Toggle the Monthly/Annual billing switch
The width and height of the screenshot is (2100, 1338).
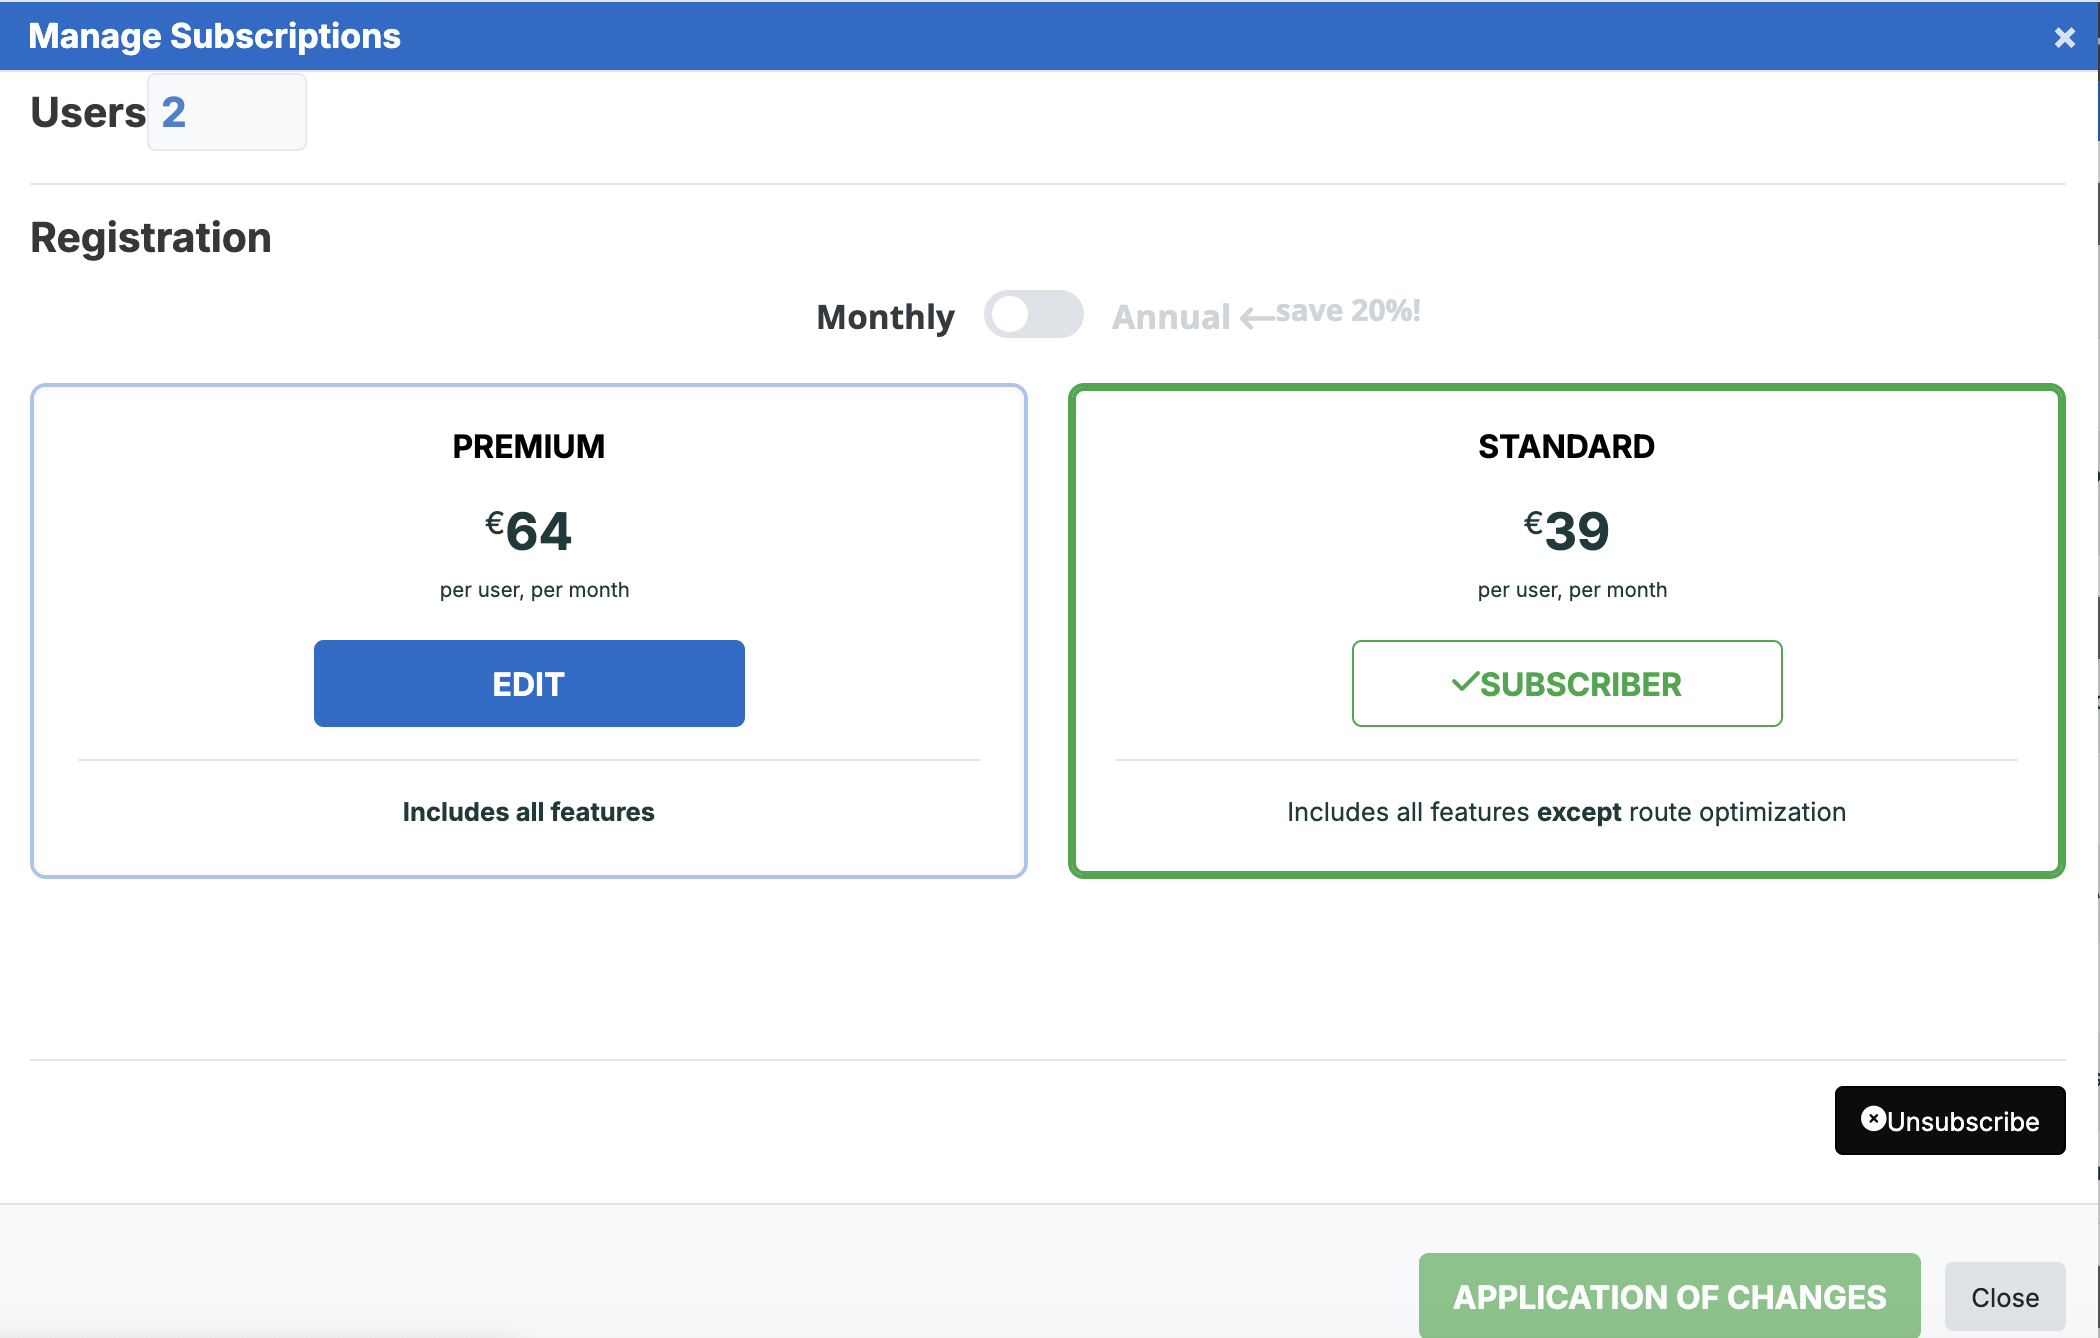[1033, 314]
